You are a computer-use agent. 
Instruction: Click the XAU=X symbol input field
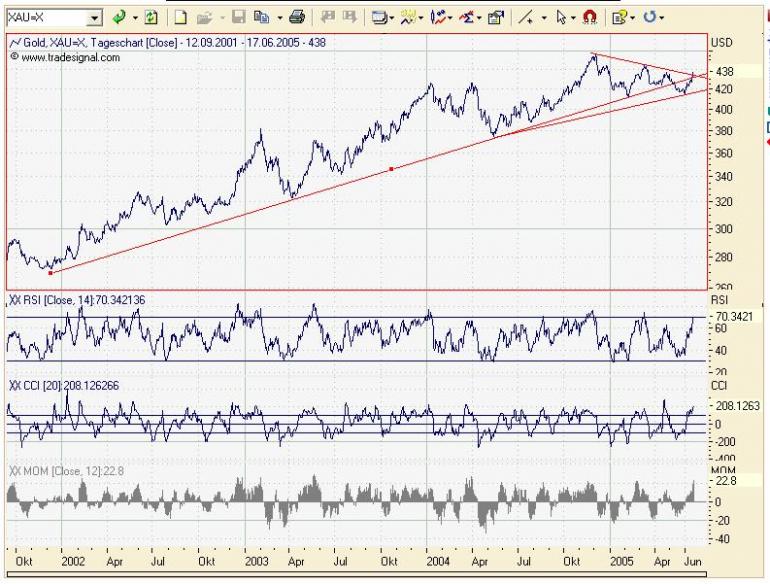tap(47, 19)
